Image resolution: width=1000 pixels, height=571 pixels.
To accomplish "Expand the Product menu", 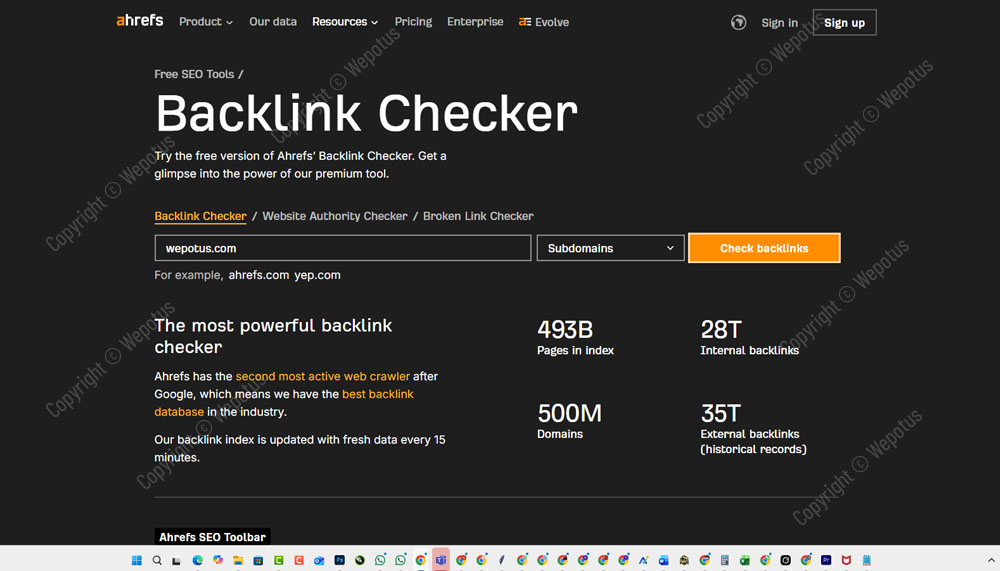I will (205, 22).
